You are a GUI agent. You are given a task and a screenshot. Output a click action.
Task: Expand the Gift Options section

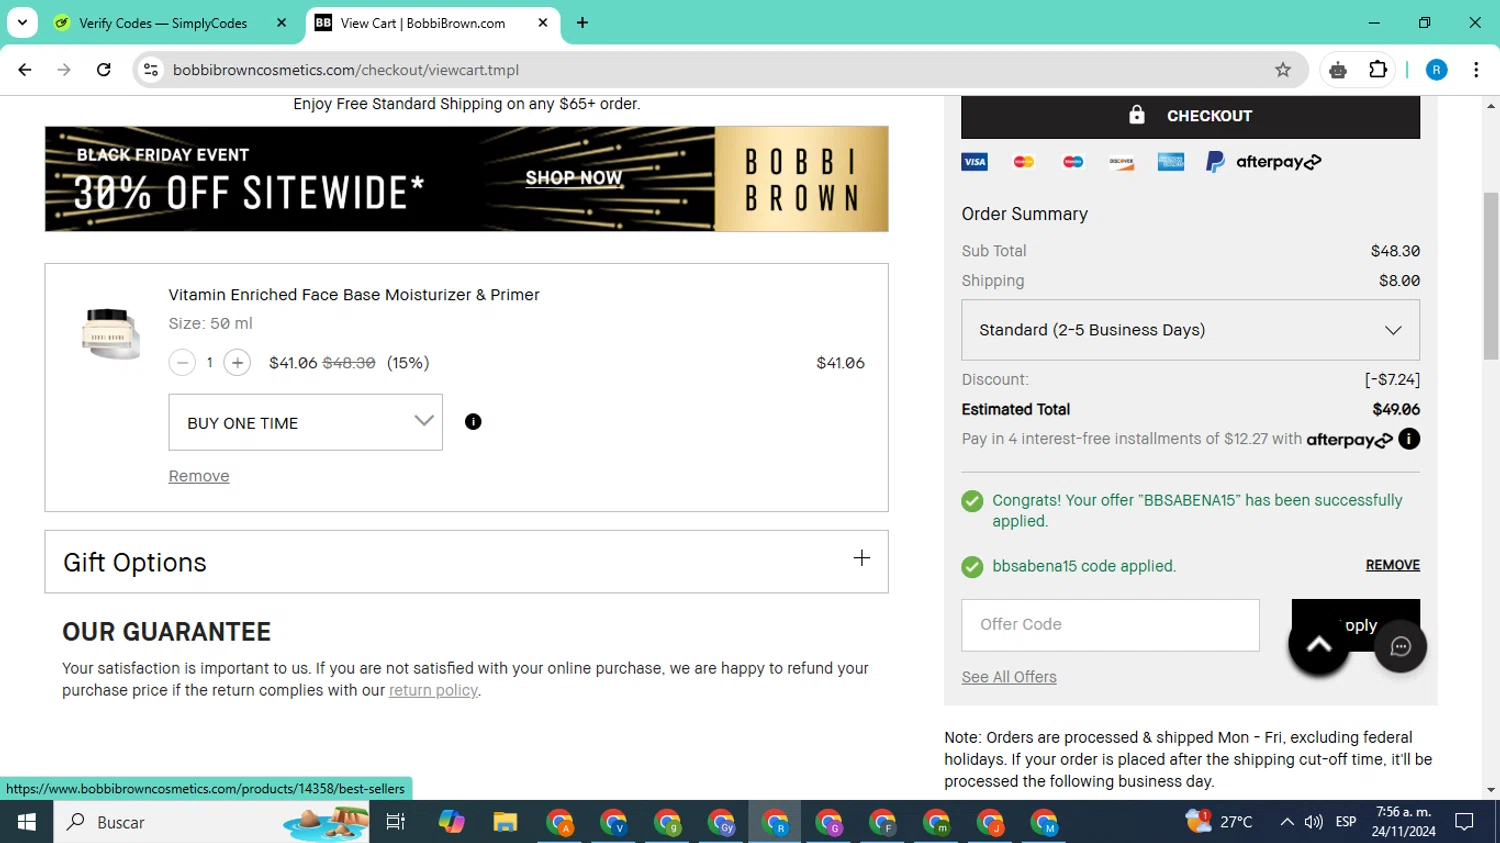(x=466, y=562)
